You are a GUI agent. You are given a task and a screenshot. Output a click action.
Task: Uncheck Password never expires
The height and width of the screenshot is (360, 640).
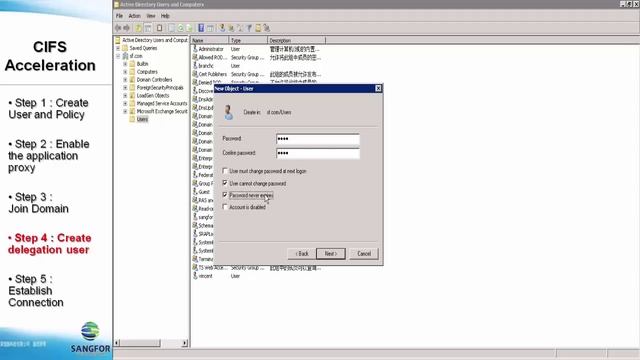(x=225, y=195)
